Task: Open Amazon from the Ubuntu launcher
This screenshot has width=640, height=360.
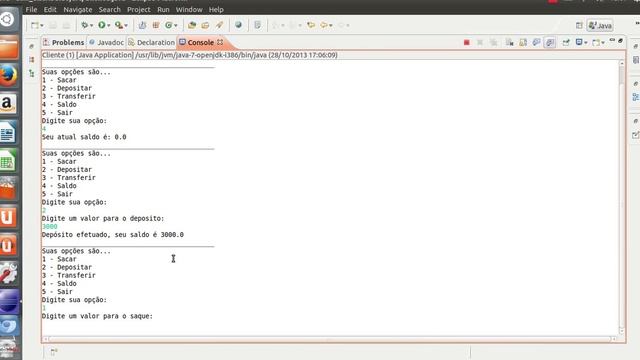Action: [8, 104]
